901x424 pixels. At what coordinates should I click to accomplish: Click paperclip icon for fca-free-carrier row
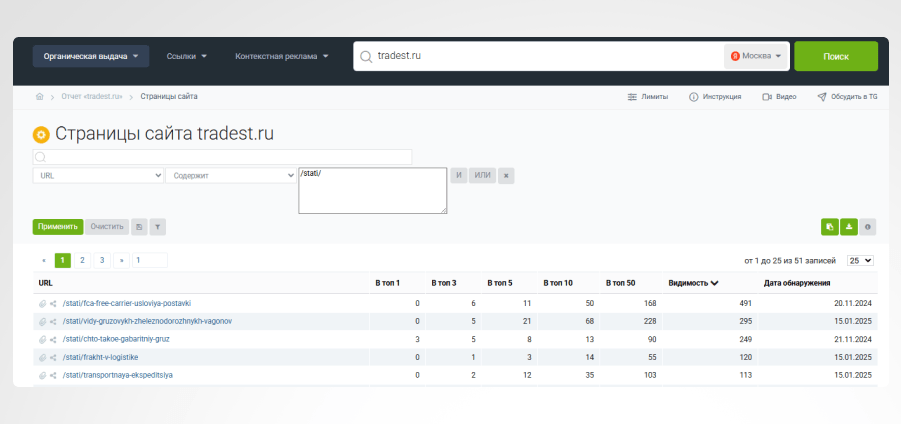(x=42, y=303)
